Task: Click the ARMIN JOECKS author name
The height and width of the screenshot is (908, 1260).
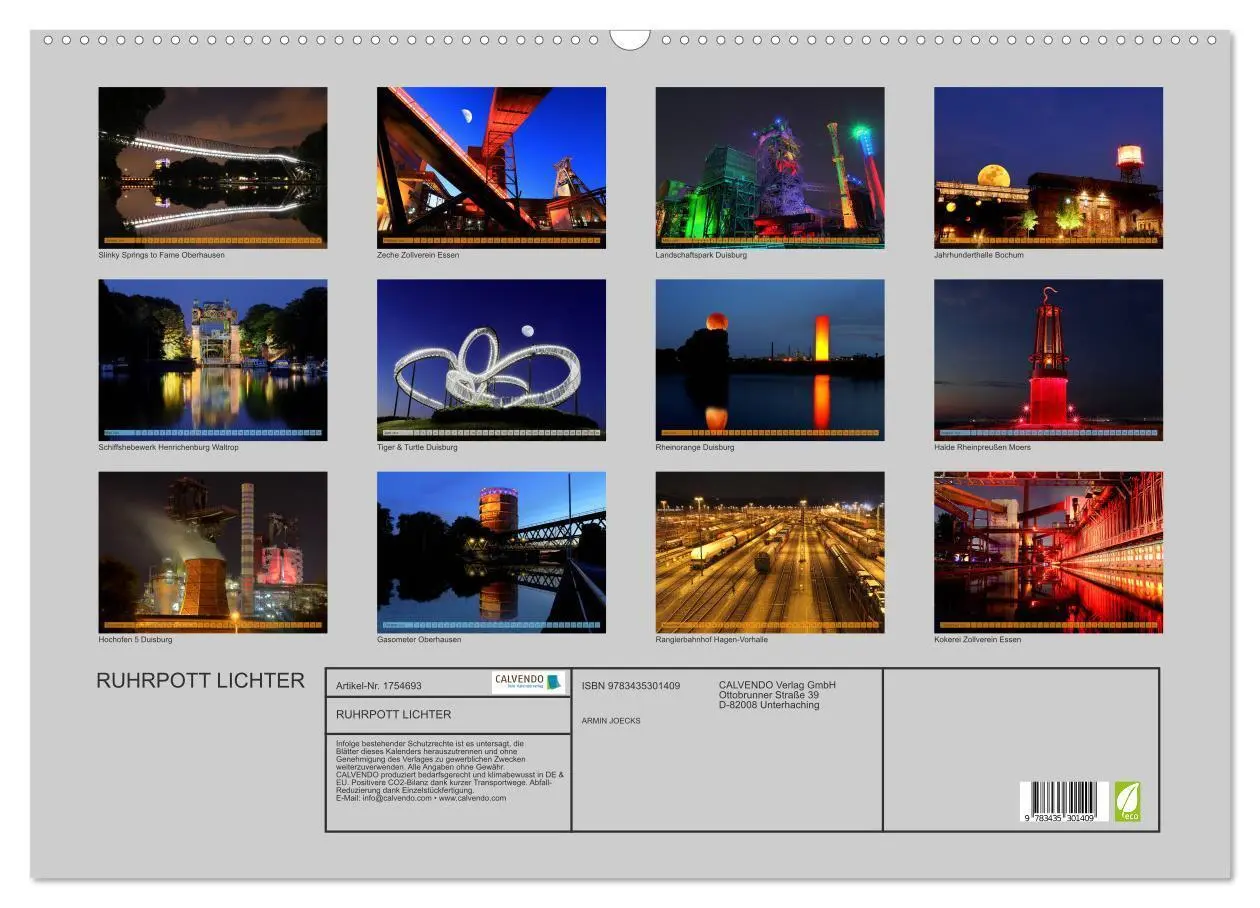Action: click(x=611, y=720)
